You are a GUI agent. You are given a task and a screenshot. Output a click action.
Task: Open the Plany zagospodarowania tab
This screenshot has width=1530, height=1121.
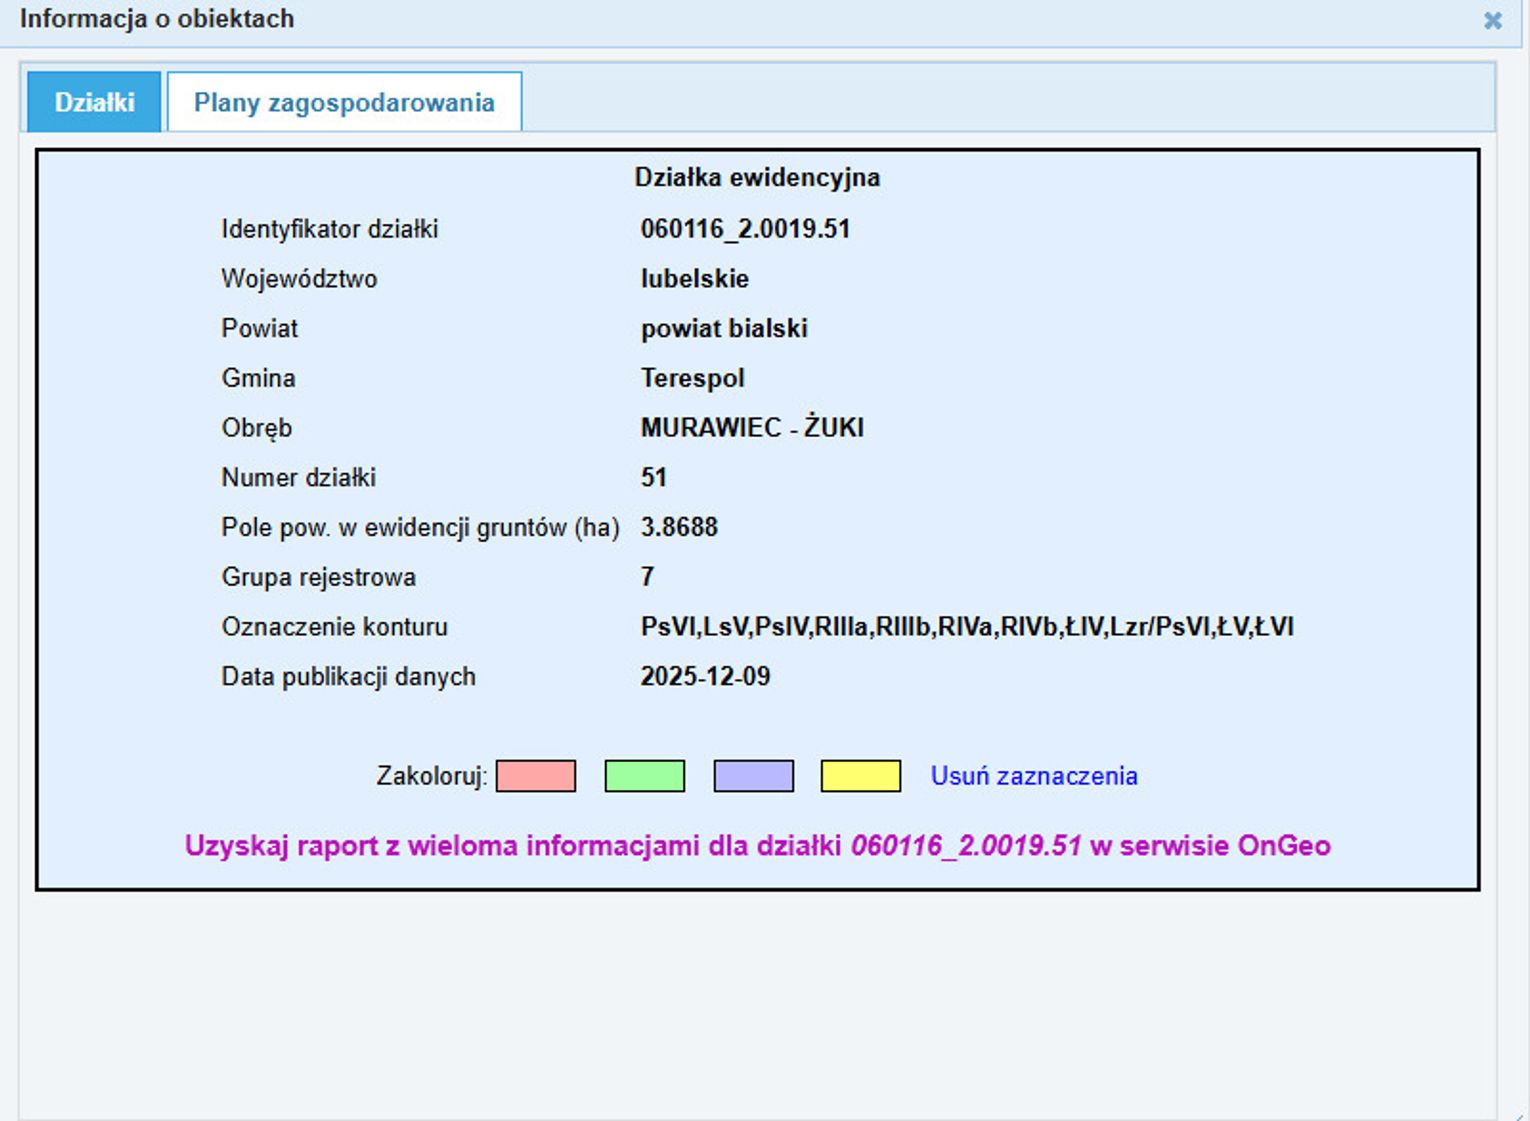pyautogui.click(x=344, y=102)
